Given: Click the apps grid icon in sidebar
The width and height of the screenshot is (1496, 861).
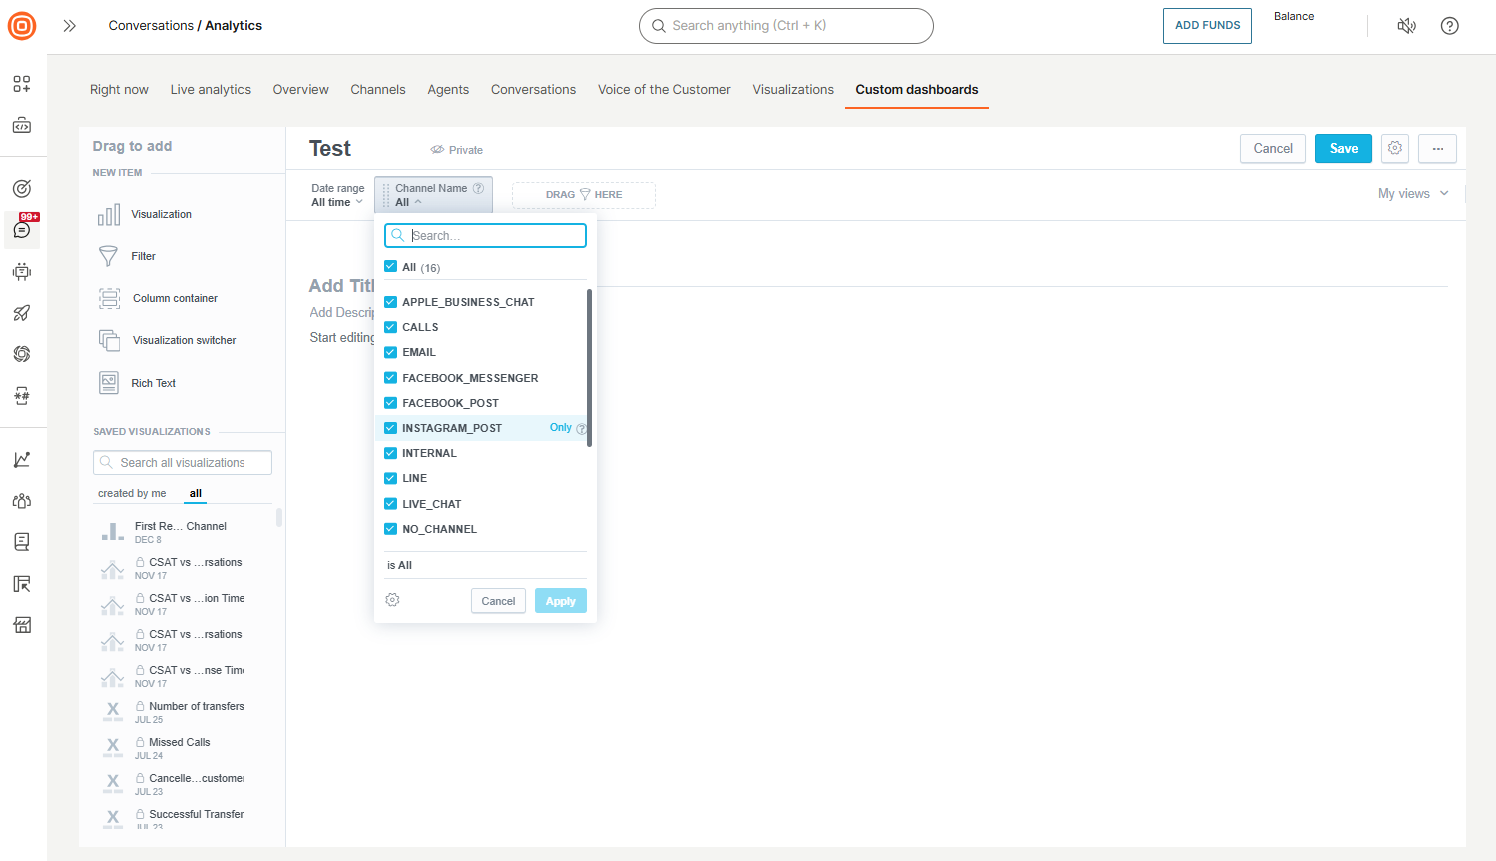Looking at the screenshot, I should click(22, 84).
